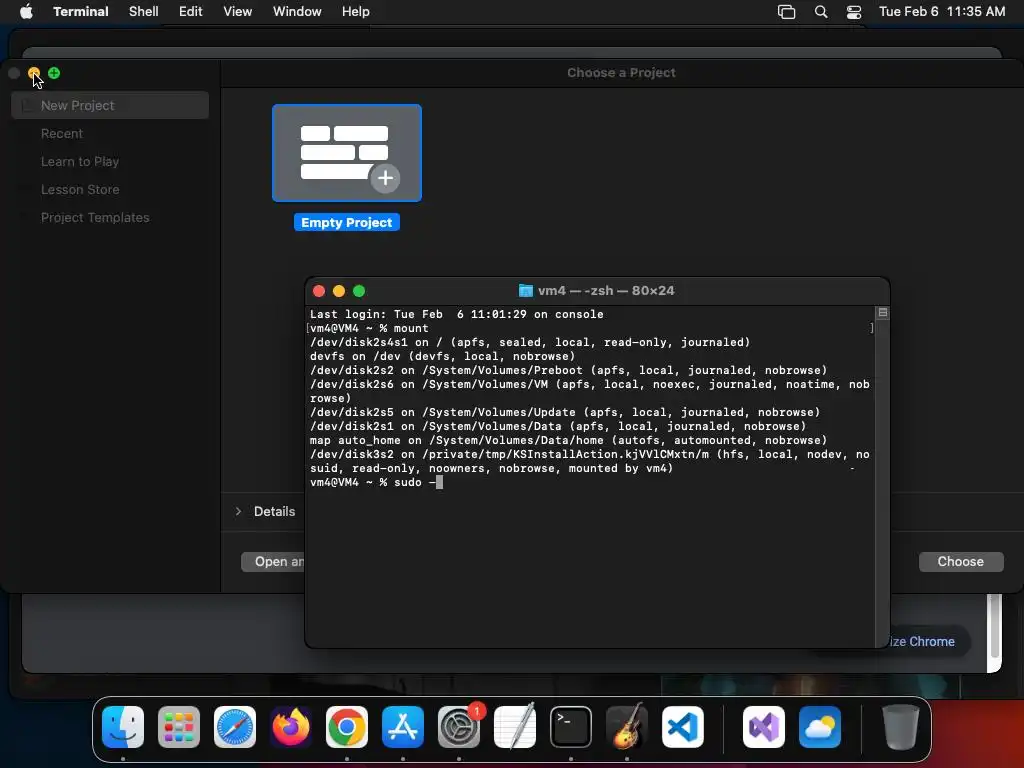This screenshot has width=1024, height=768.
Task: Open Launchpad from the Dock
Action: click(x=179, y=727)
